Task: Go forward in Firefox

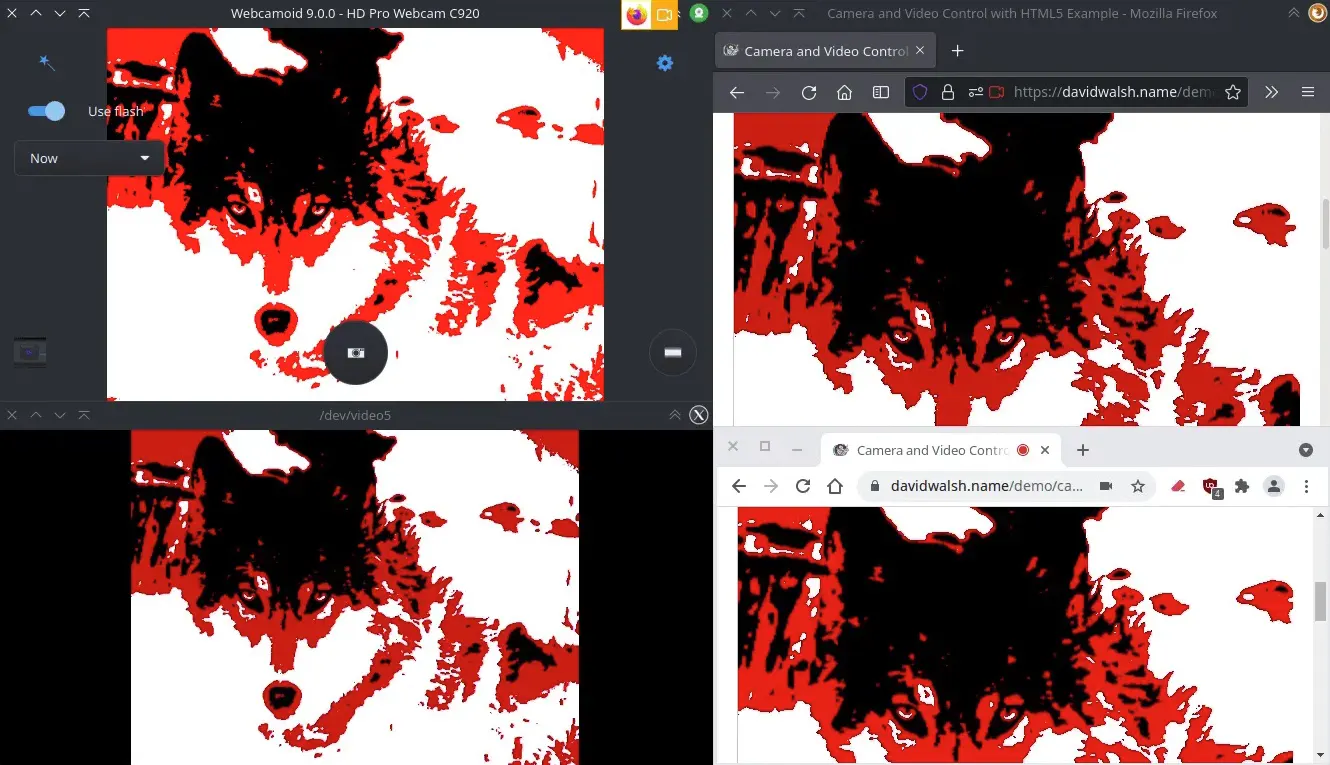Action: tap(773, 92)
